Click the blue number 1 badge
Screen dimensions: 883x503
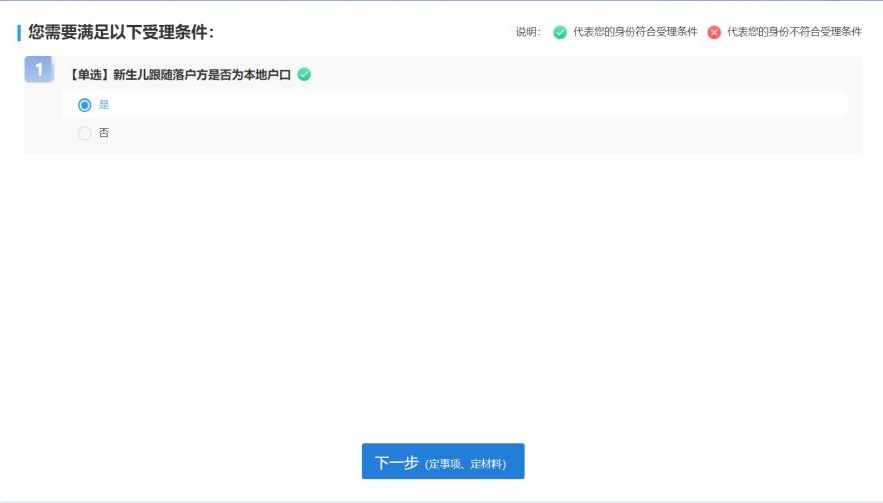click(x=39, y=69)
